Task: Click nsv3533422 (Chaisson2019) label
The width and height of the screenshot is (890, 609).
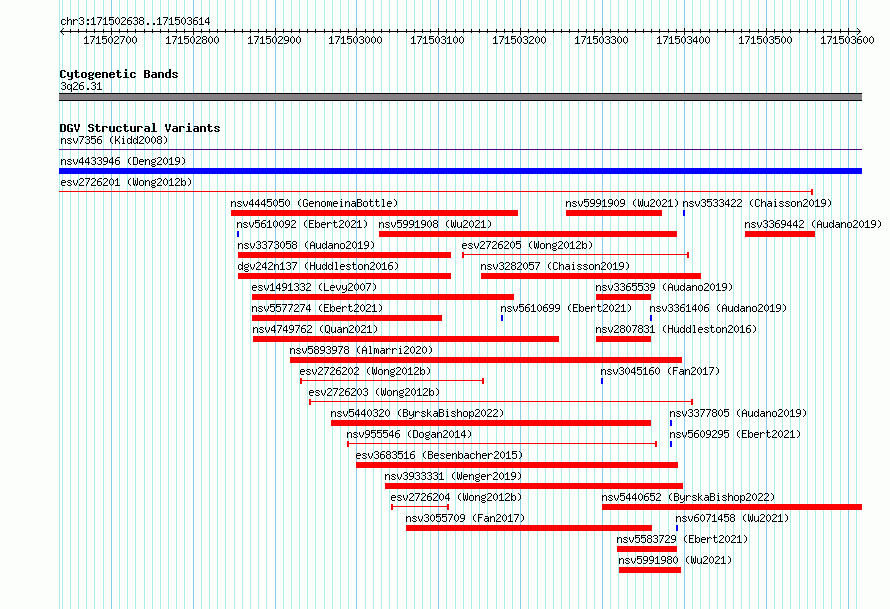Action: 757,203
